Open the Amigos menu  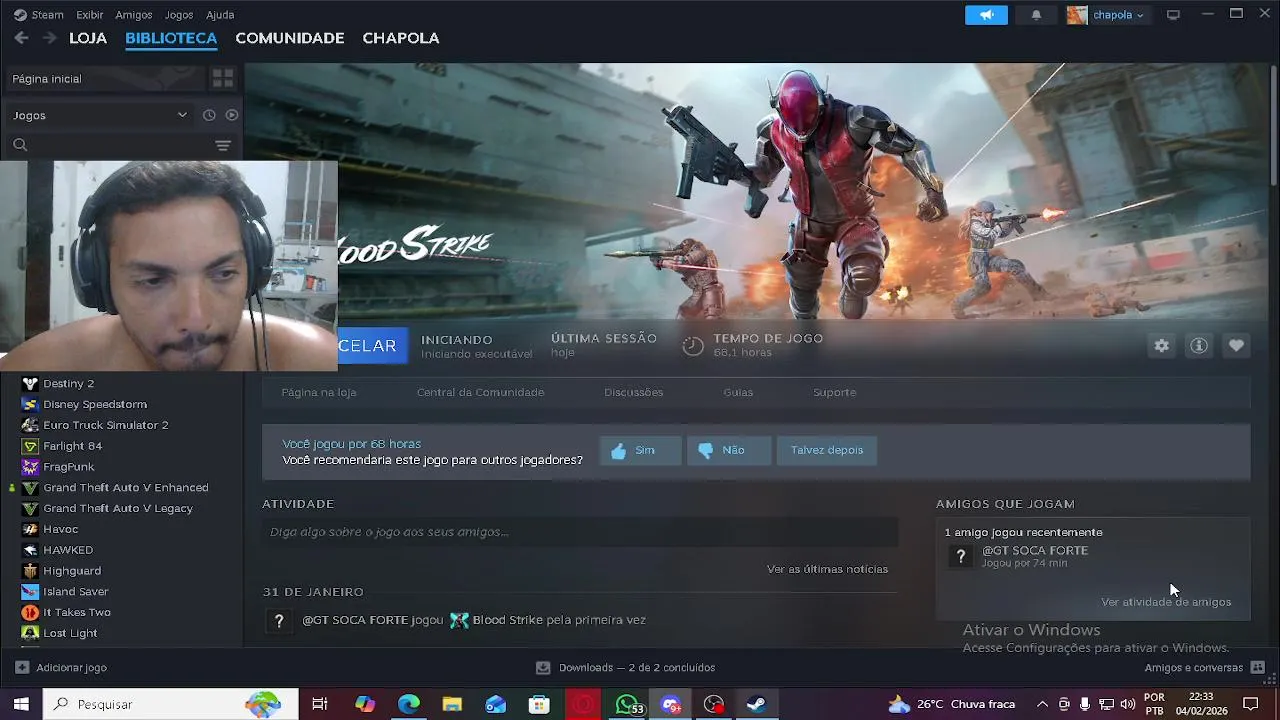pos(134,15)
